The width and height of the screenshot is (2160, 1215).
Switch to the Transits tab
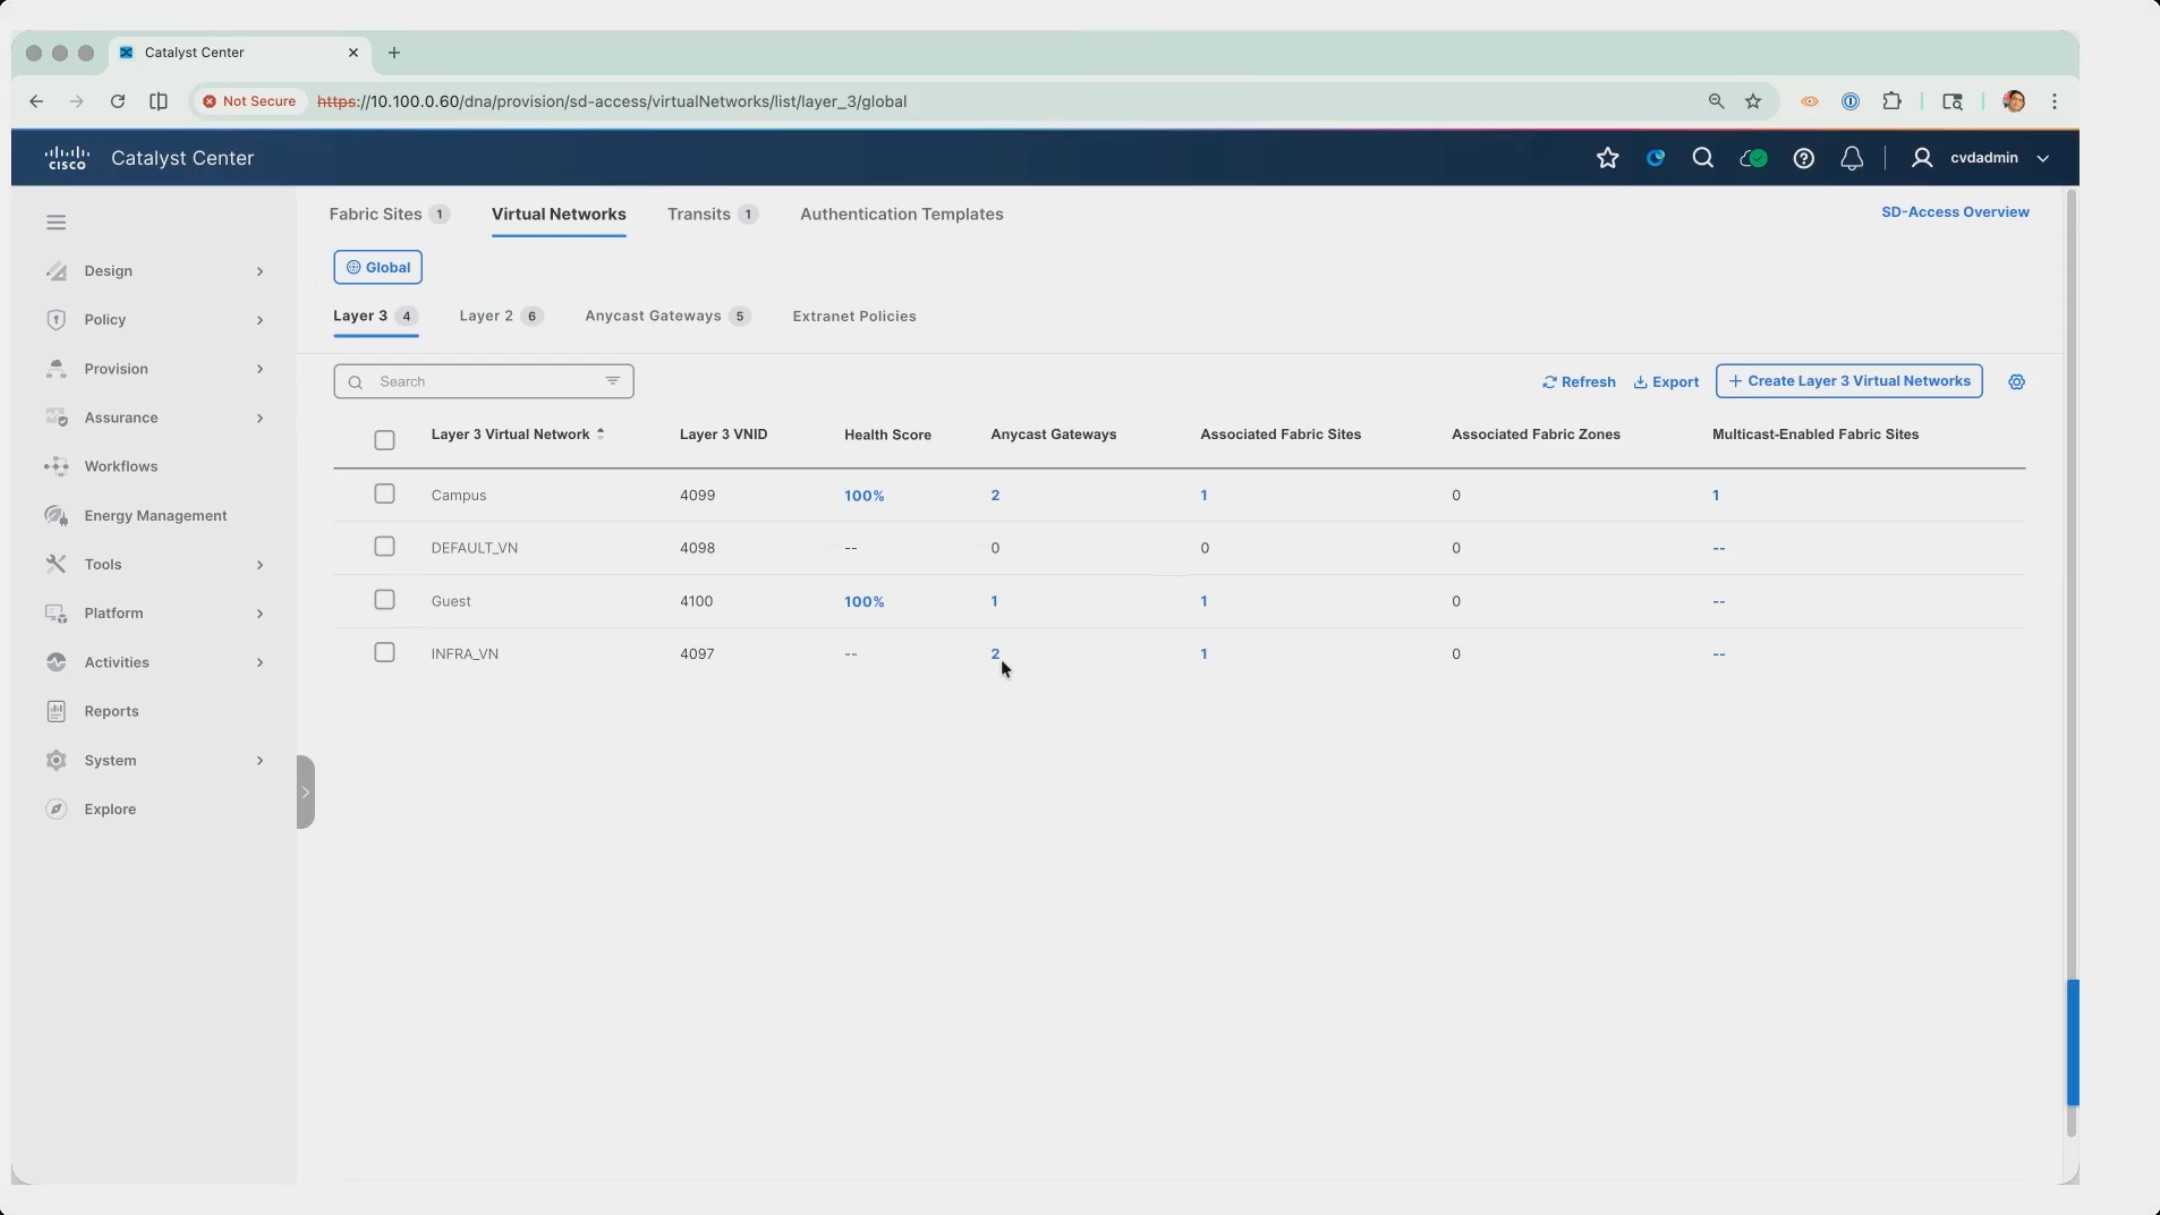[712, 214]
